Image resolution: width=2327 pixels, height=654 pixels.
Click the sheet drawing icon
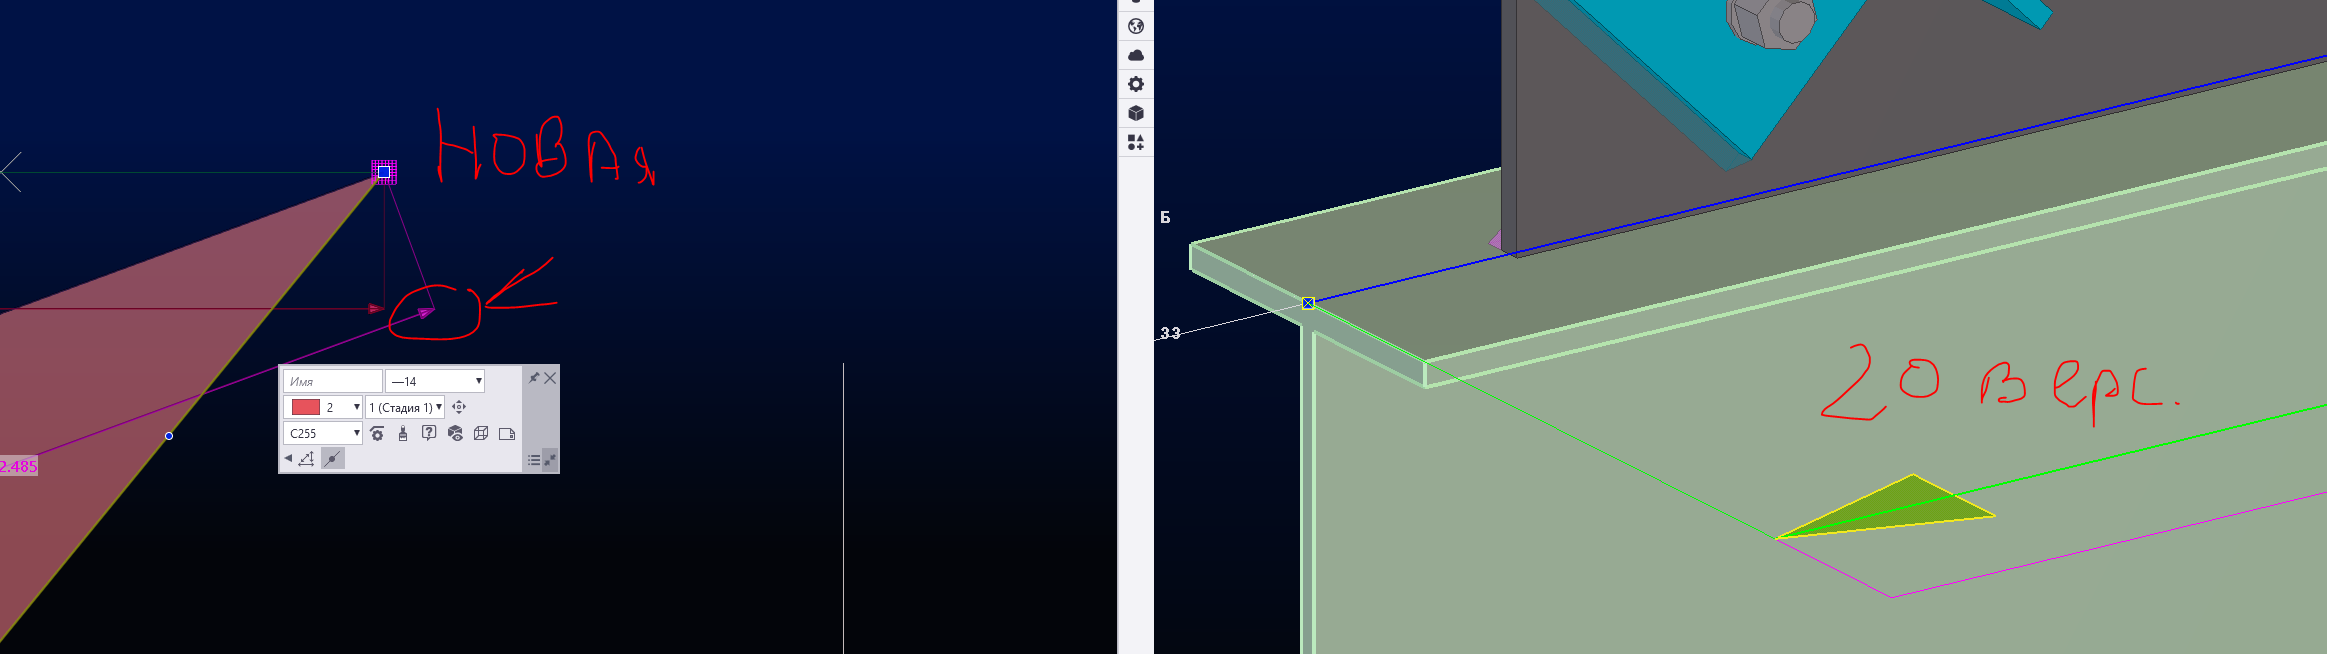507,433
